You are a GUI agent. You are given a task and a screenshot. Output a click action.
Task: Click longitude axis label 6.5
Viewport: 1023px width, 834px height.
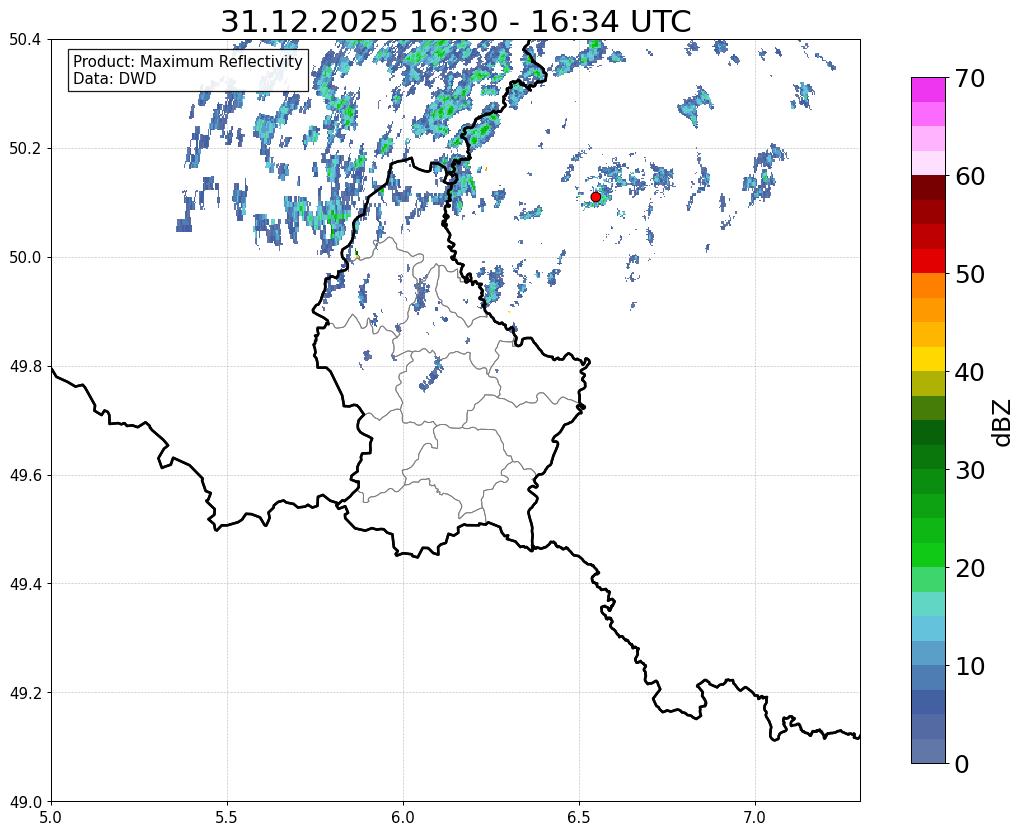click(x=579, y=817)
